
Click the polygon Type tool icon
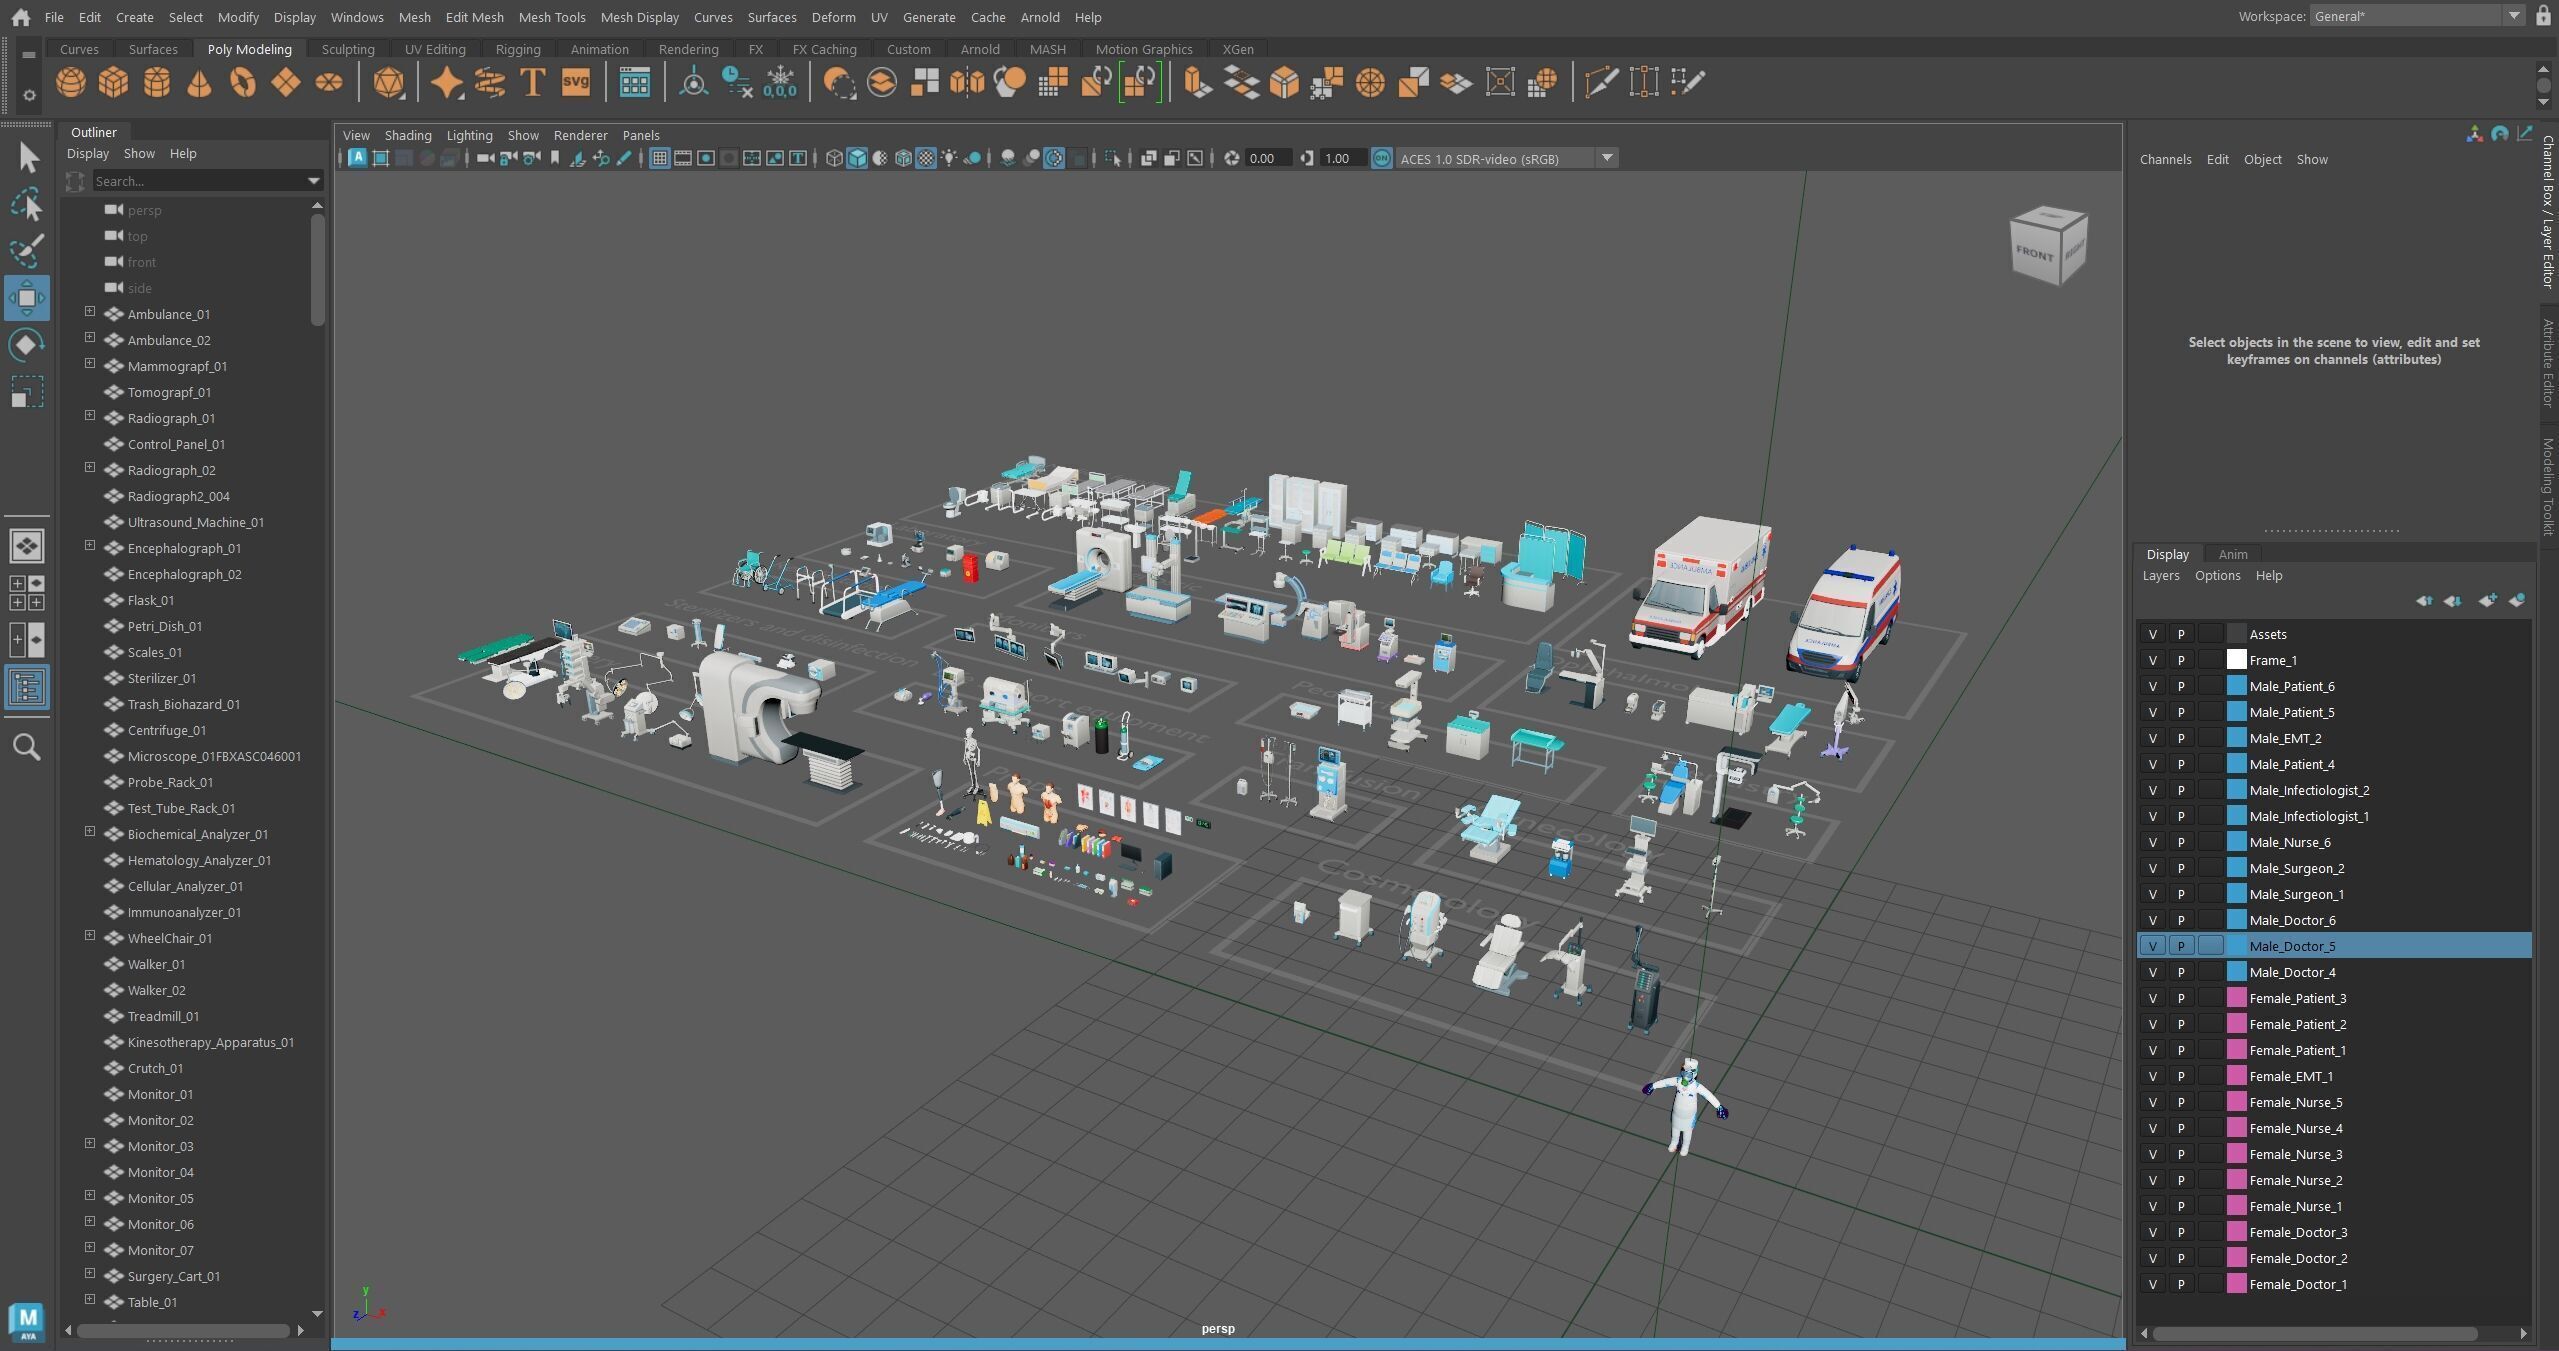(x=532, y=82)
